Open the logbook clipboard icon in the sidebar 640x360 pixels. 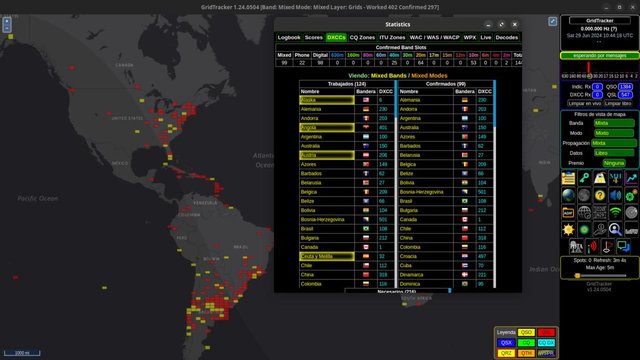coord(568,178)
